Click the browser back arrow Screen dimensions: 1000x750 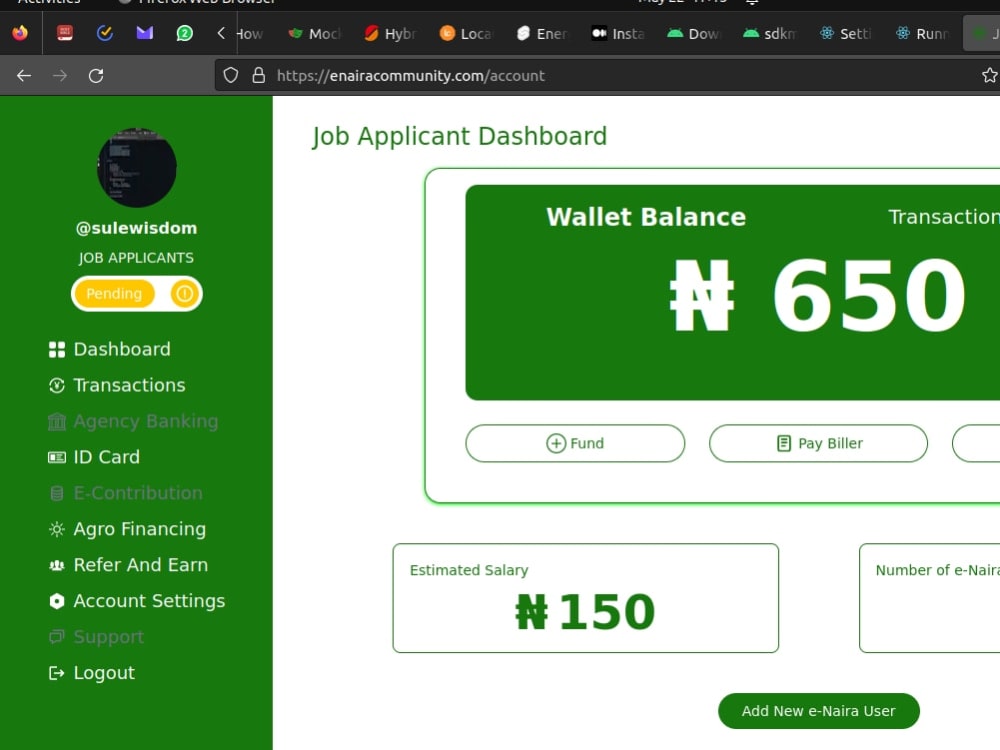(24, 76)
